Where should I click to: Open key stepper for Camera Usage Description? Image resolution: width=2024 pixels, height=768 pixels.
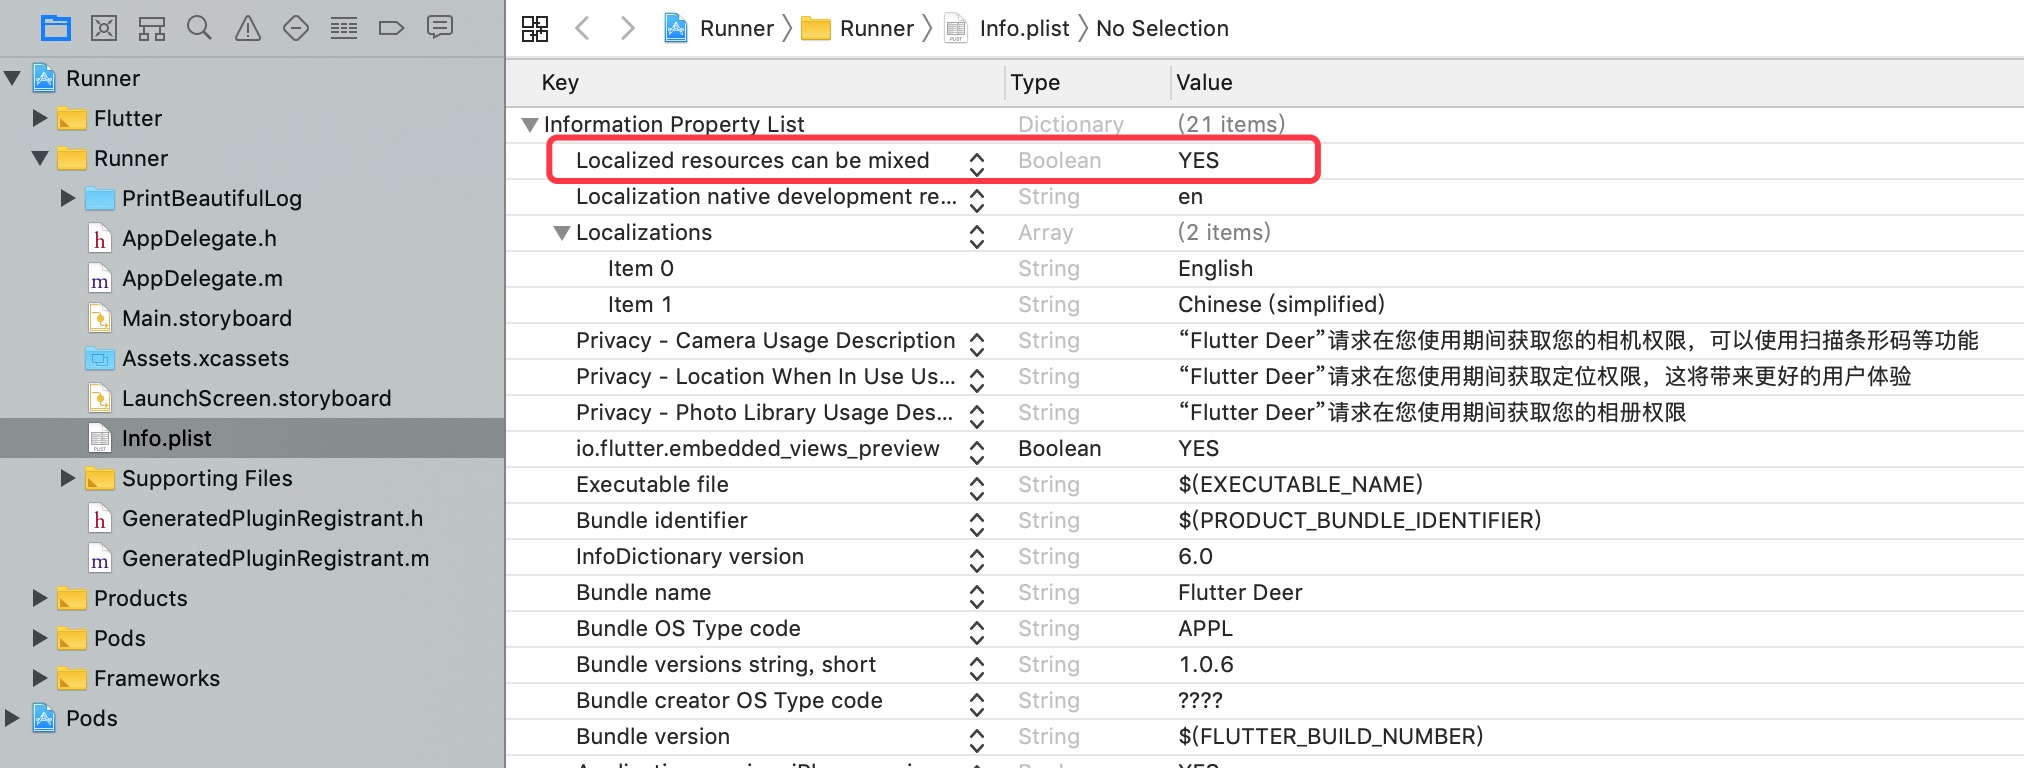tap(977, 344)
